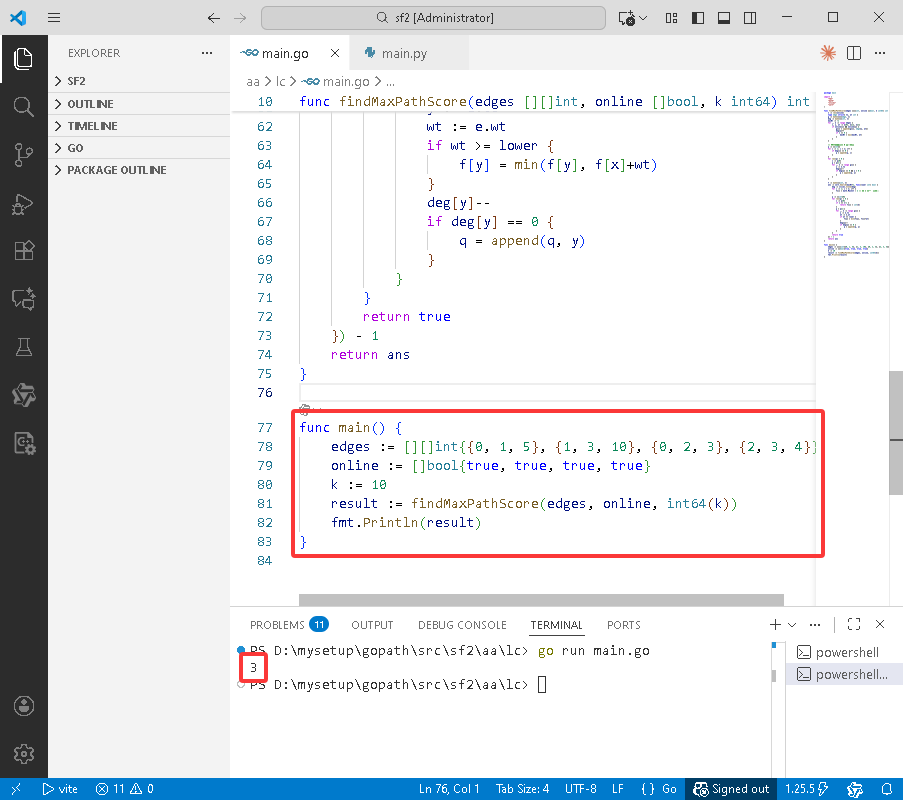Open the Source Control view
903x800 pixels.
pos(23,154)
